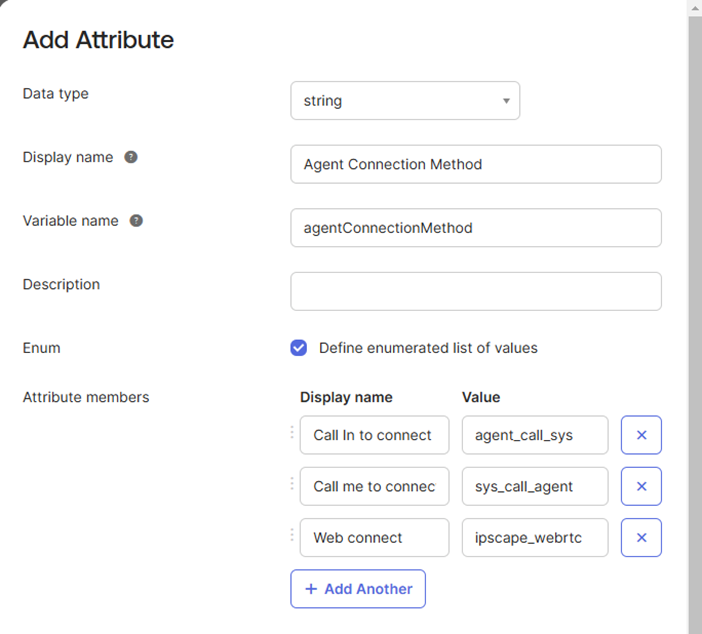Edit the Call In to connect field
The image size is (702, 634).
point(374,435)
